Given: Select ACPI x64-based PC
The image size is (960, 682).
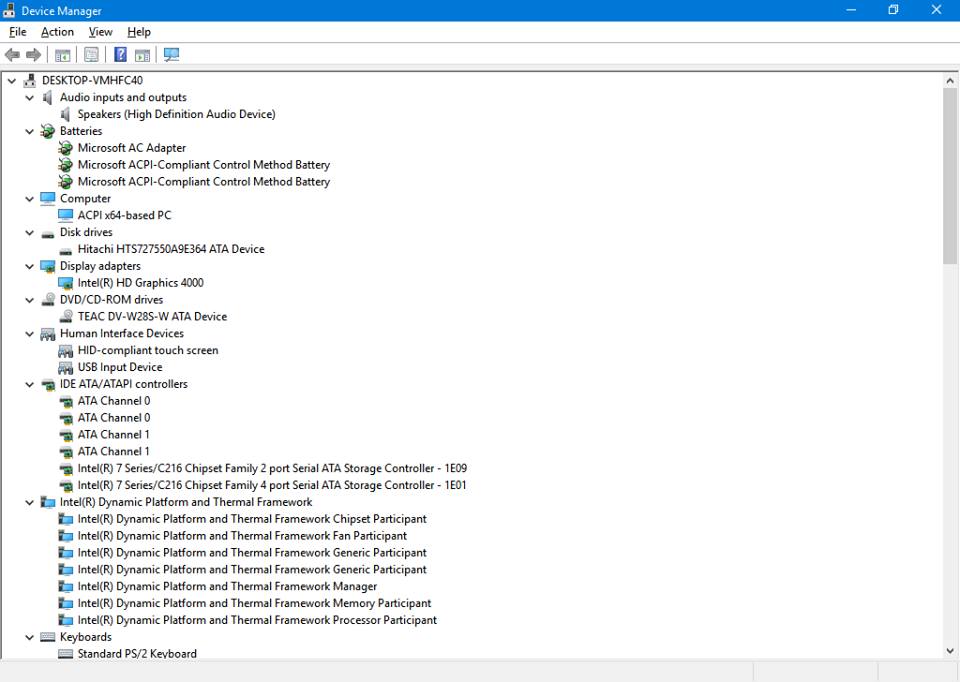Looking at the screenshot, I should tap(124, 215).
